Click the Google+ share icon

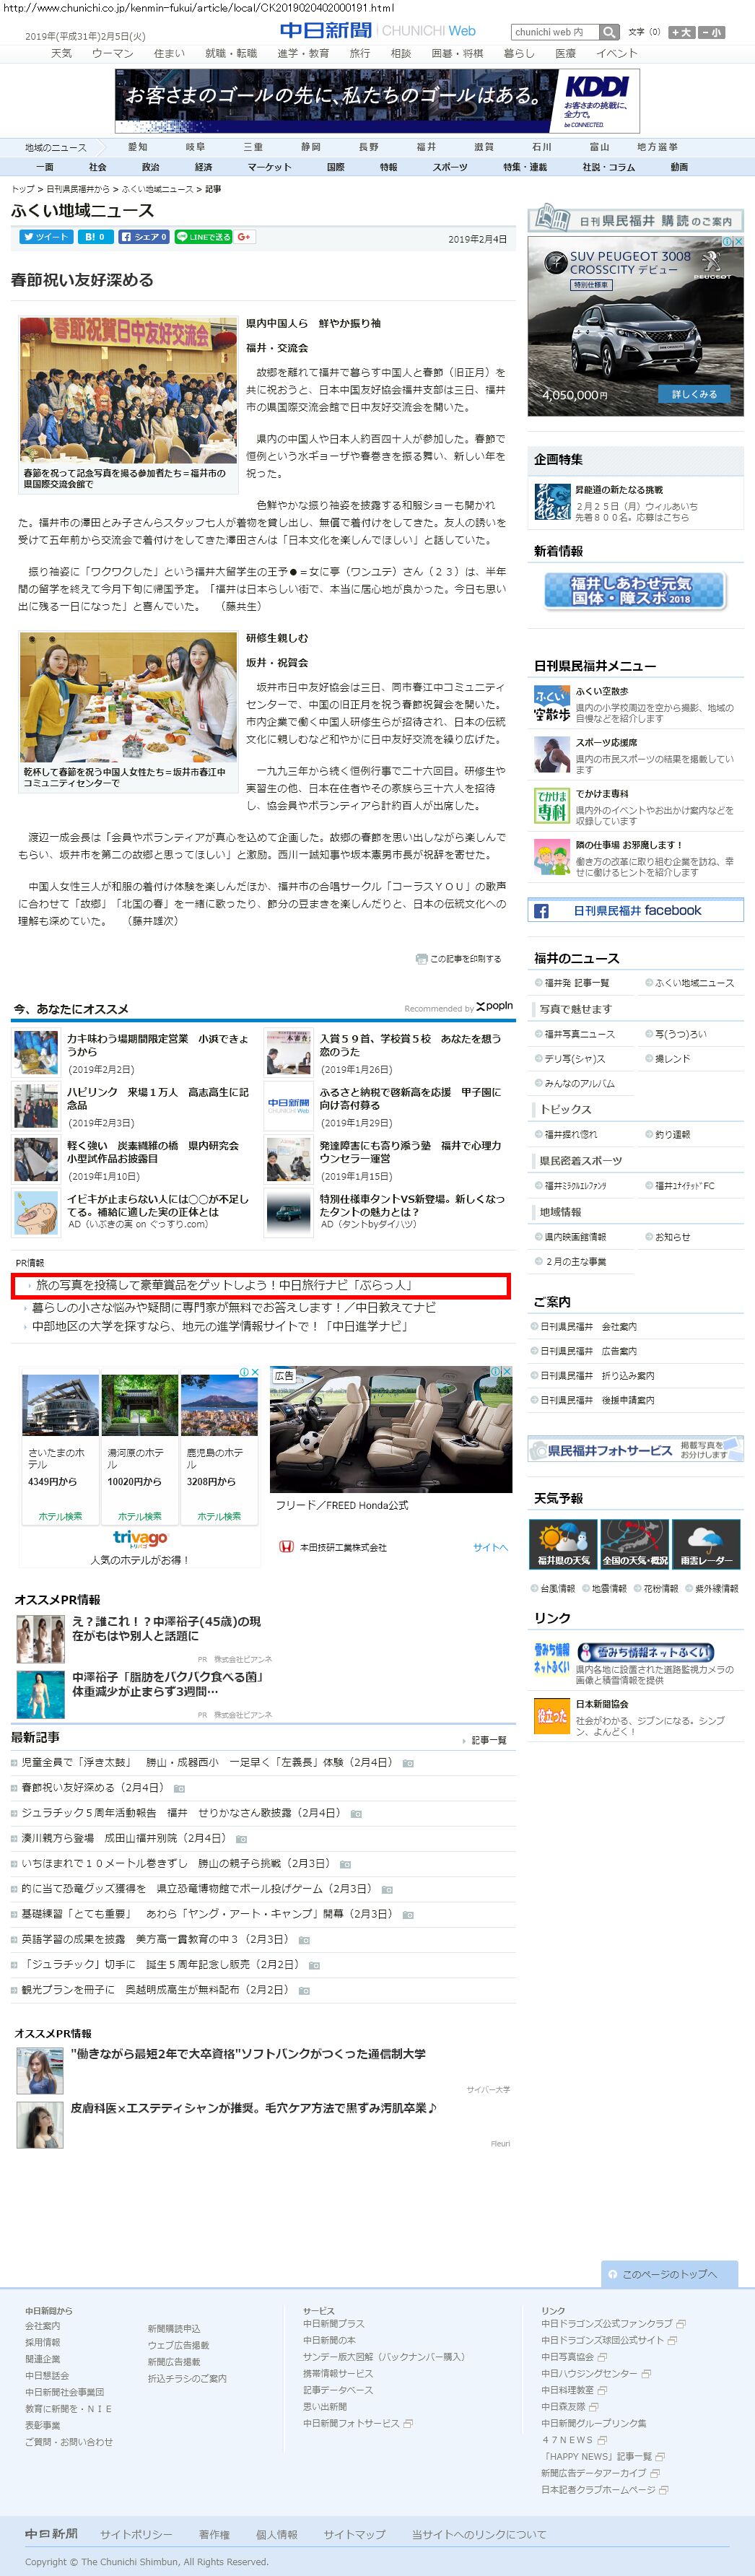tap(244, 237)
